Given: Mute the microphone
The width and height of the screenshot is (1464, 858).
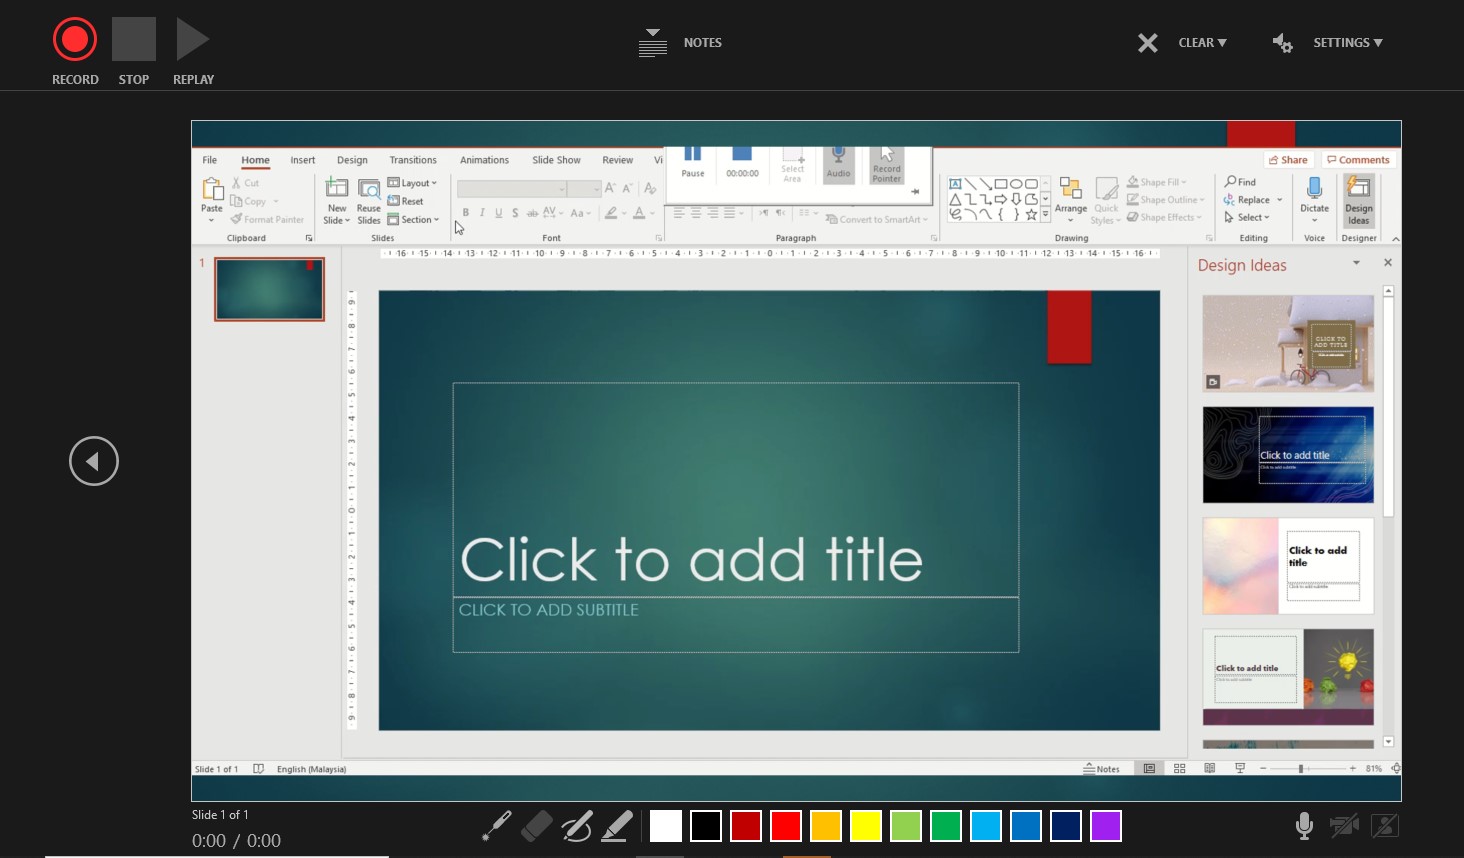Looking at the screenshot, I should (x=1304, y=826).
